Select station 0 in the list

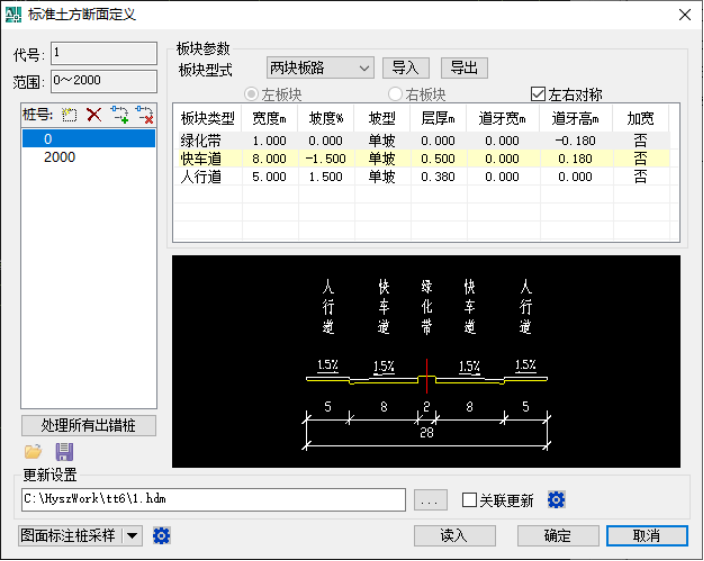(x=88, y=139)
